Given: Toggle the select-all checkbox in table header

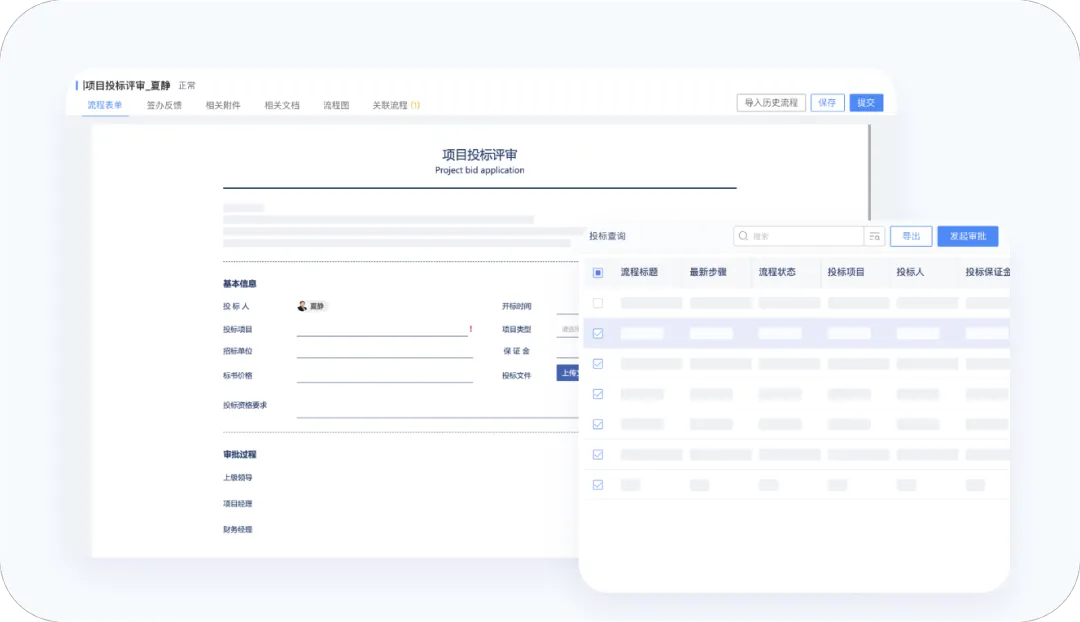Looking at the screenshot, I should click(x=598, y=272).
